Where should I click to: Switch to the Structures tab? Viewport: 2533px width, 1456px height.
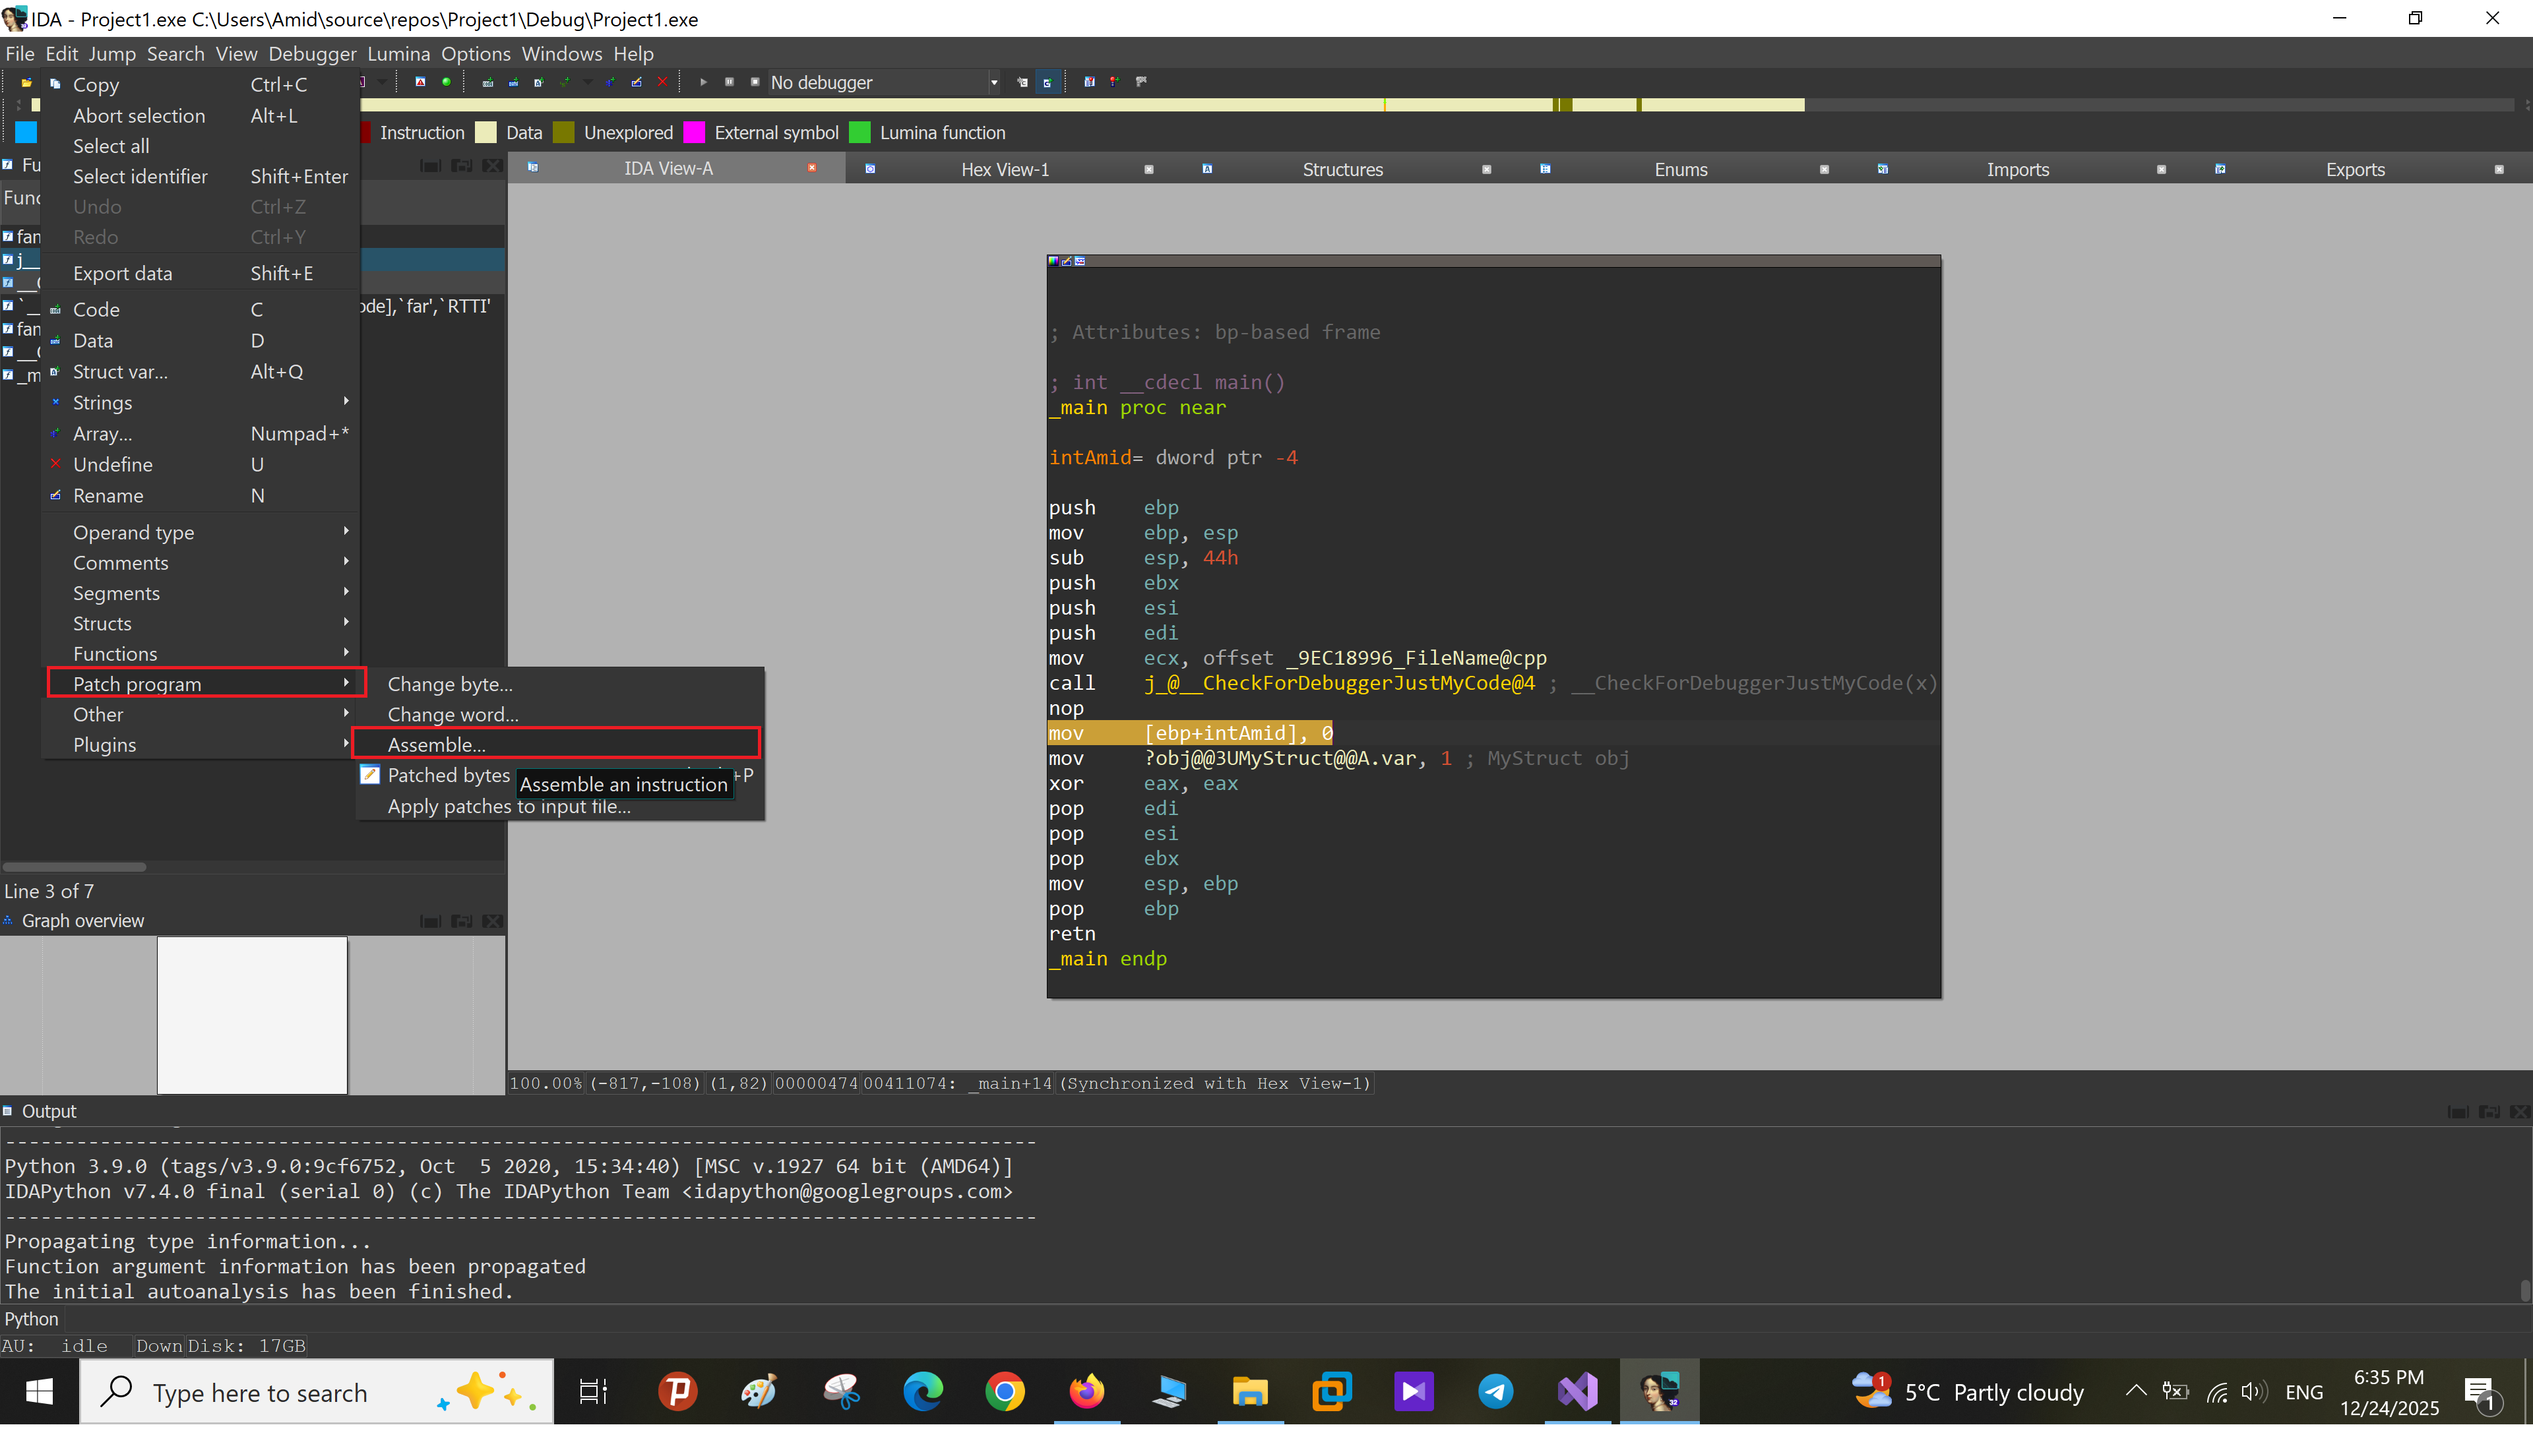click(1342, 169)
